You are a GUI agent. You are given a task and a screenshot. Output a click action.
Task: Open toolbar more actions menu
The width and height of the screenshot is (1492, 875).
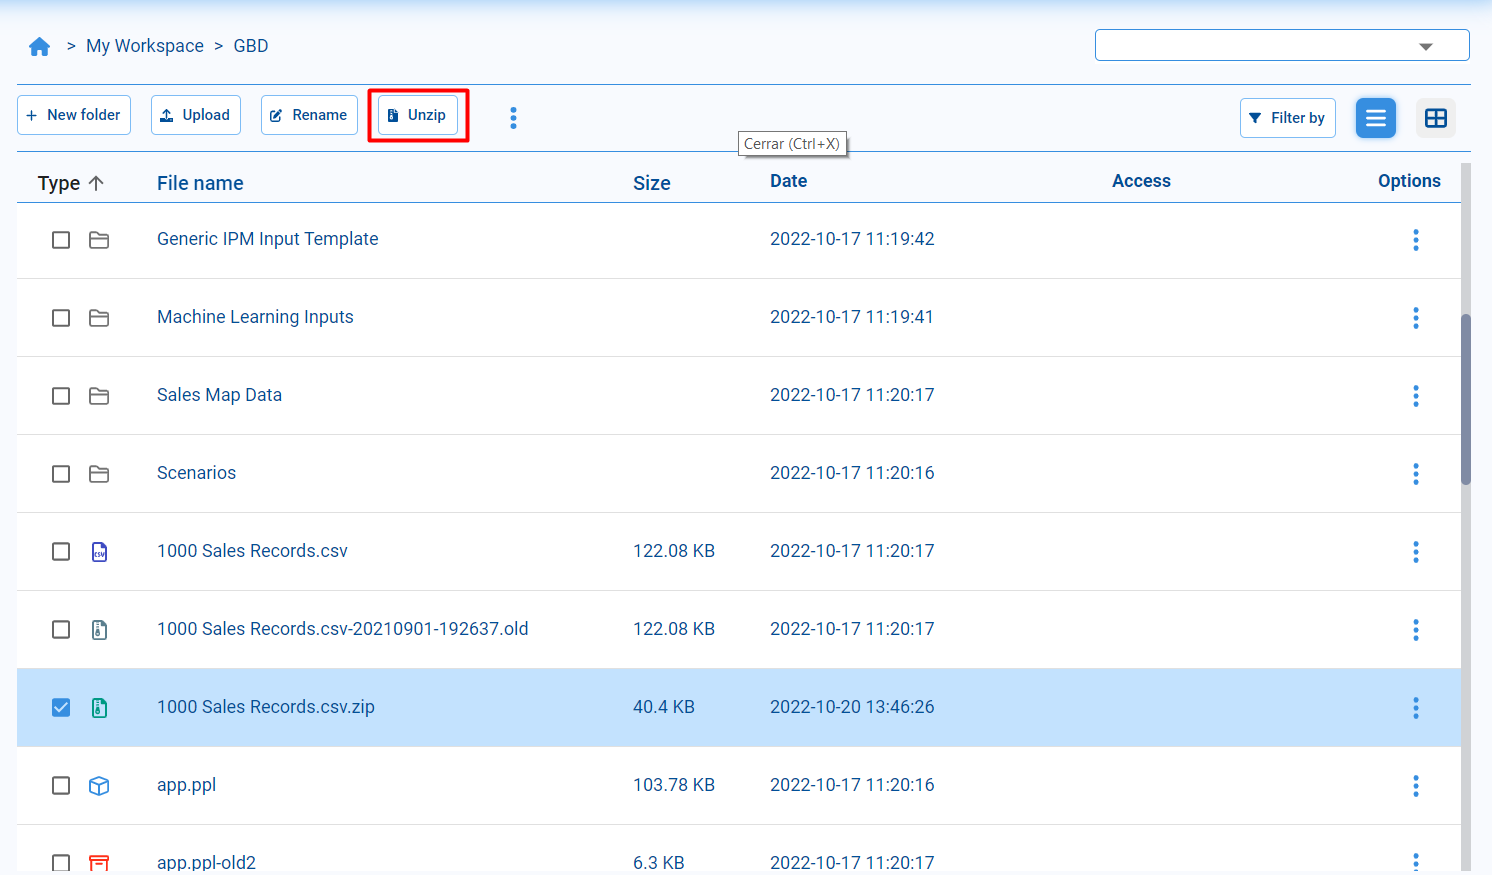point(513,118)
